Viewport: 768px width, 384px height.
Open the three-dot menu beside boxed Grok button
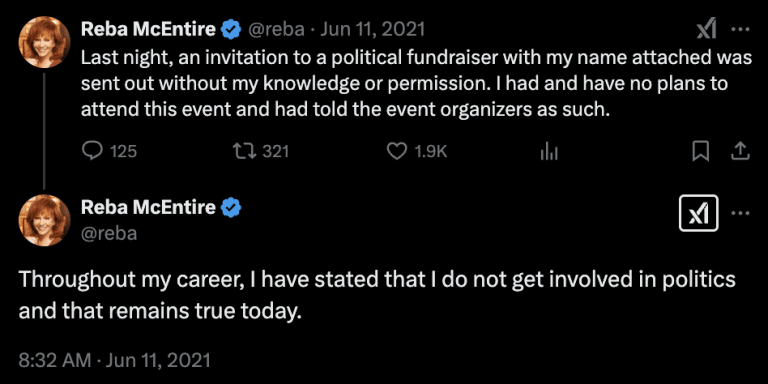[740, 213]
